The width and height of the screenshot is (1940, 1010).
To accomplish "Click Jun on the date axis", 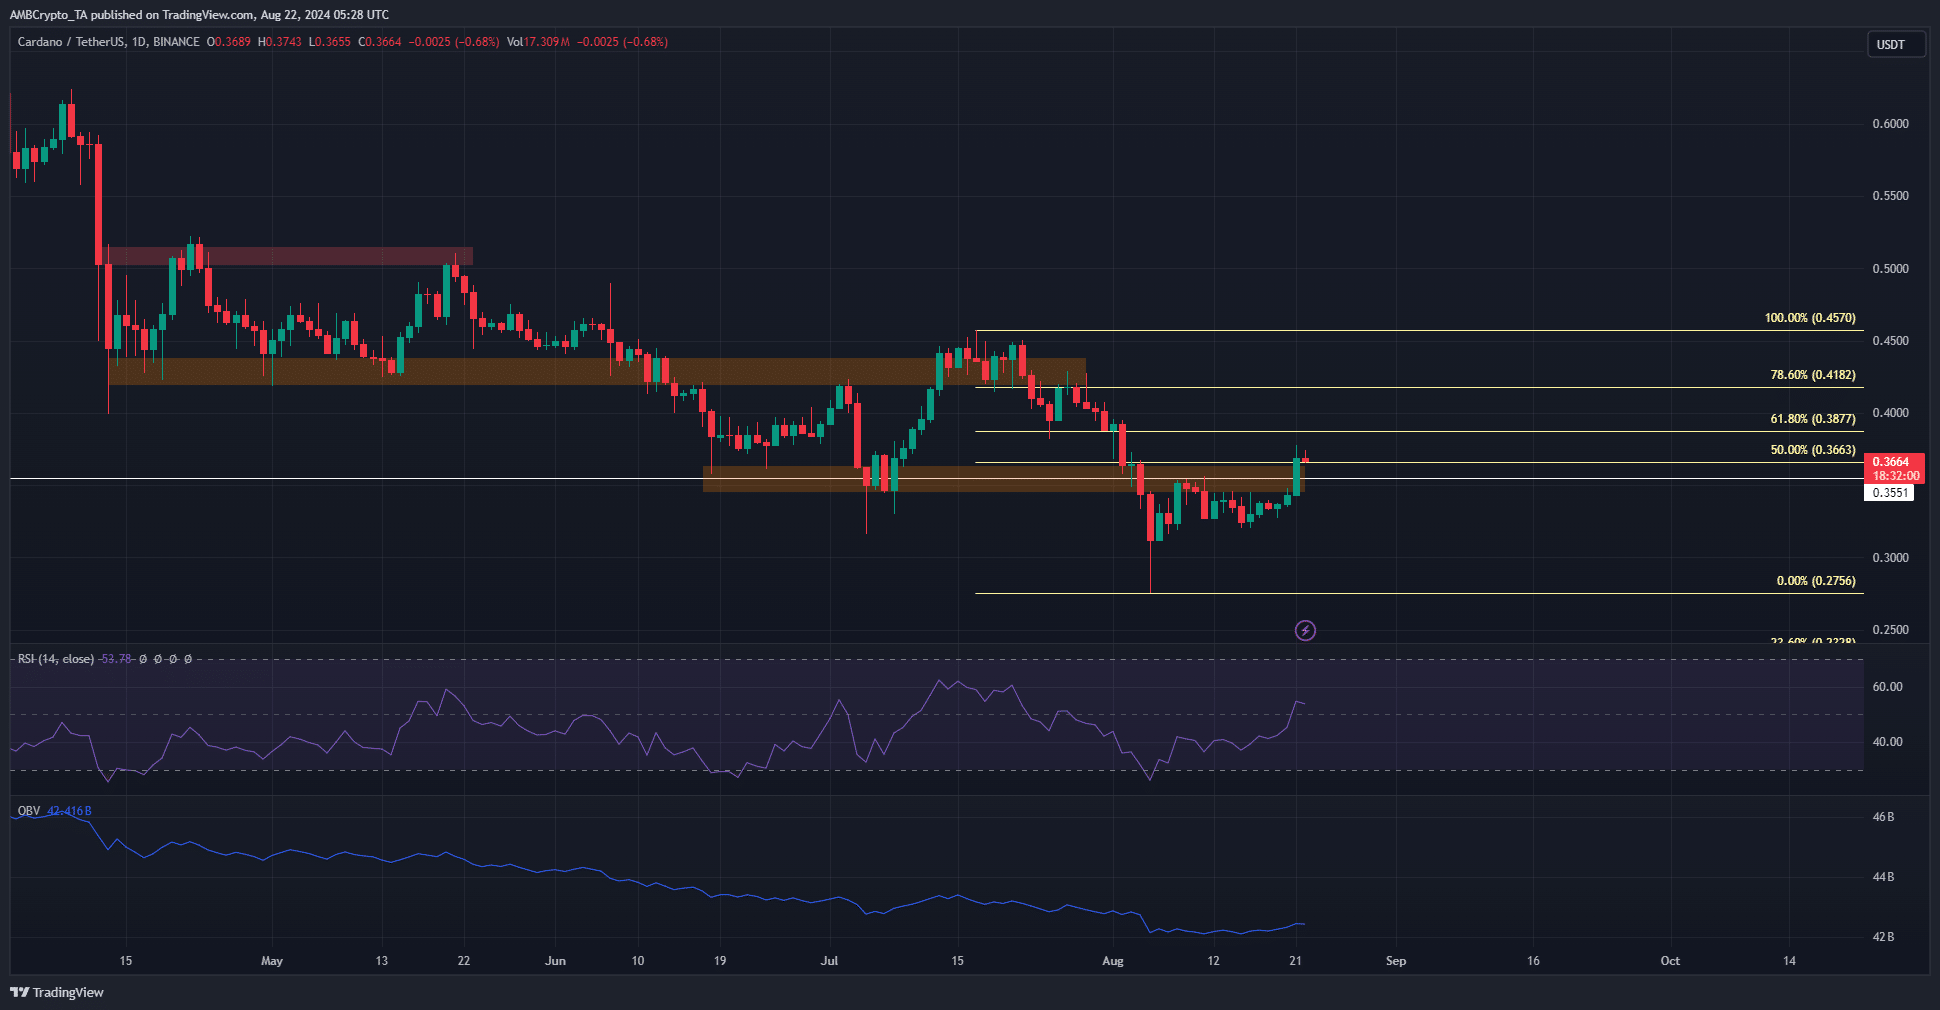I will coord(556,961).
